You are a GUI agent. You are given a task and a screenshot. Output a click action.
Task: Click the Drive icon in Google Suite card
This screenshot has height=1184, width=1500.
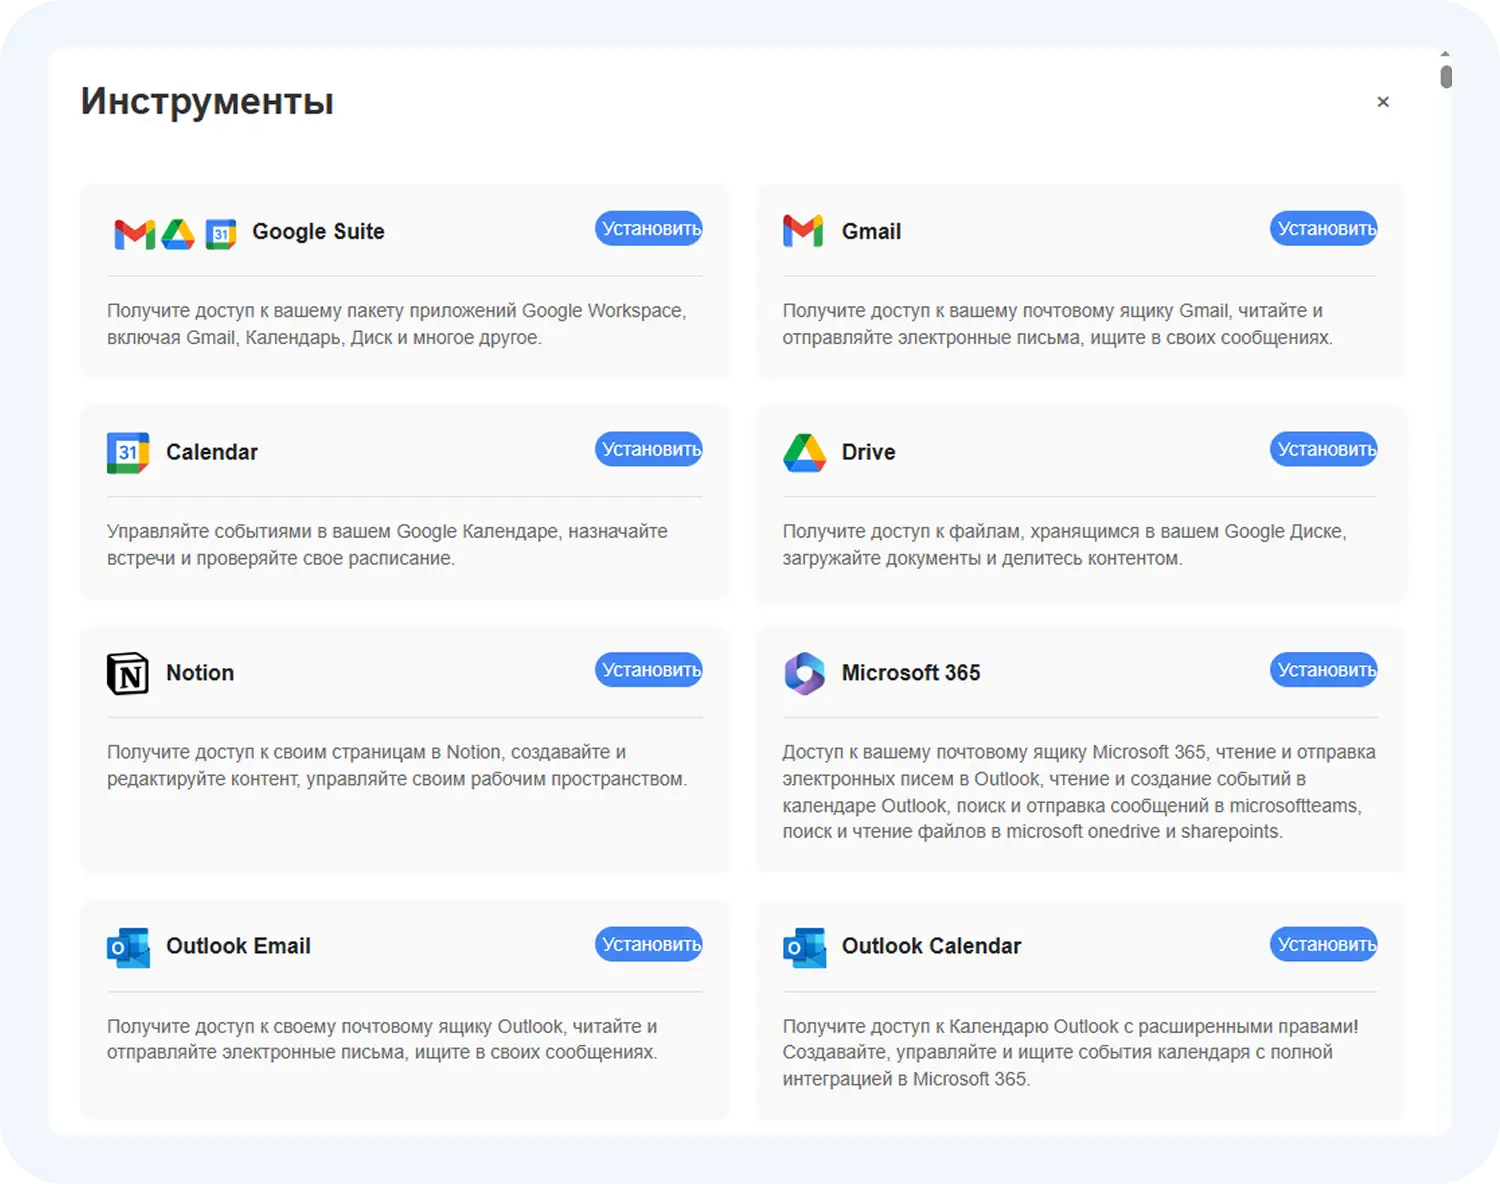pyautogui.click(x=178, y=234)
